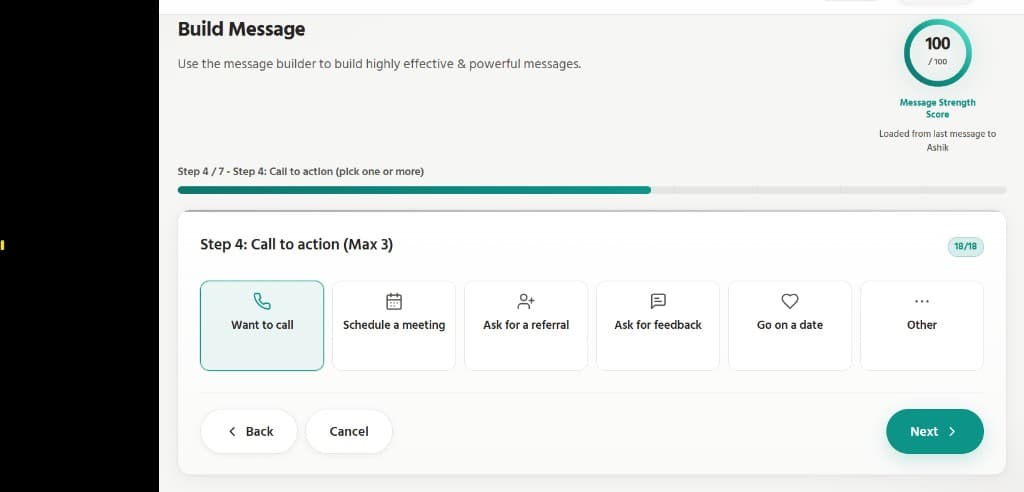Click the left chevron beside Back
Viewport: 1024px width, 492px height.
[x=233, y=431]
